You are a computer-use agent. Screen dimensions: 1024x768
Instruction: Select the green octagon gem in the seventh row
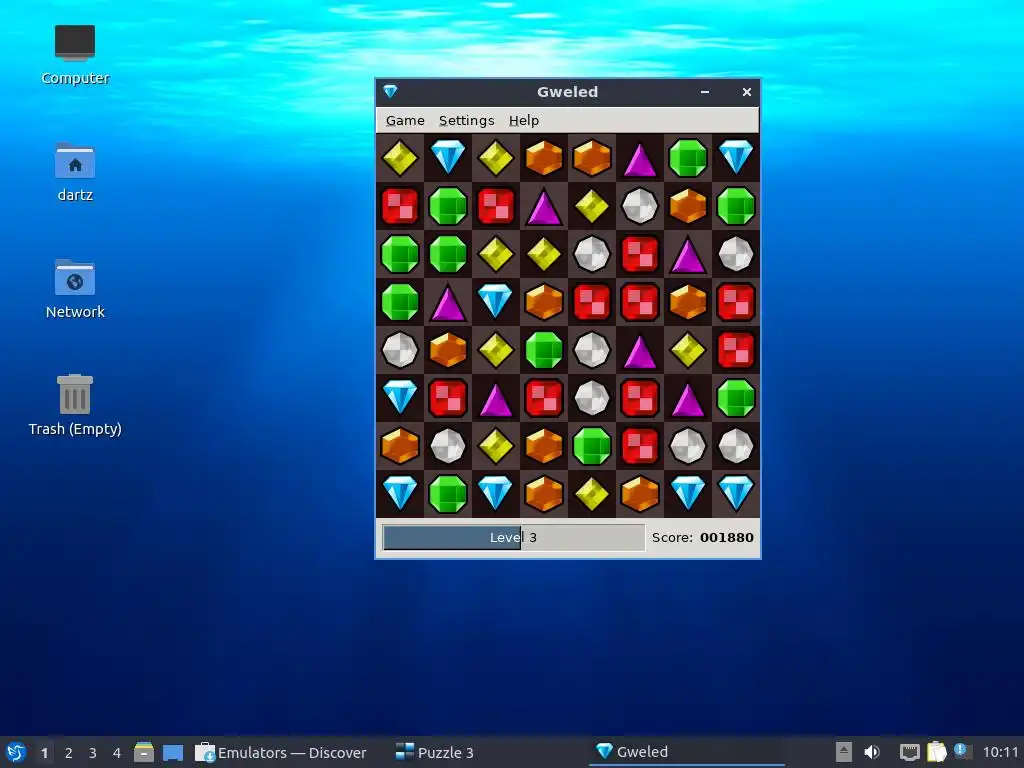pyautogui.click(x=592, y=447)
